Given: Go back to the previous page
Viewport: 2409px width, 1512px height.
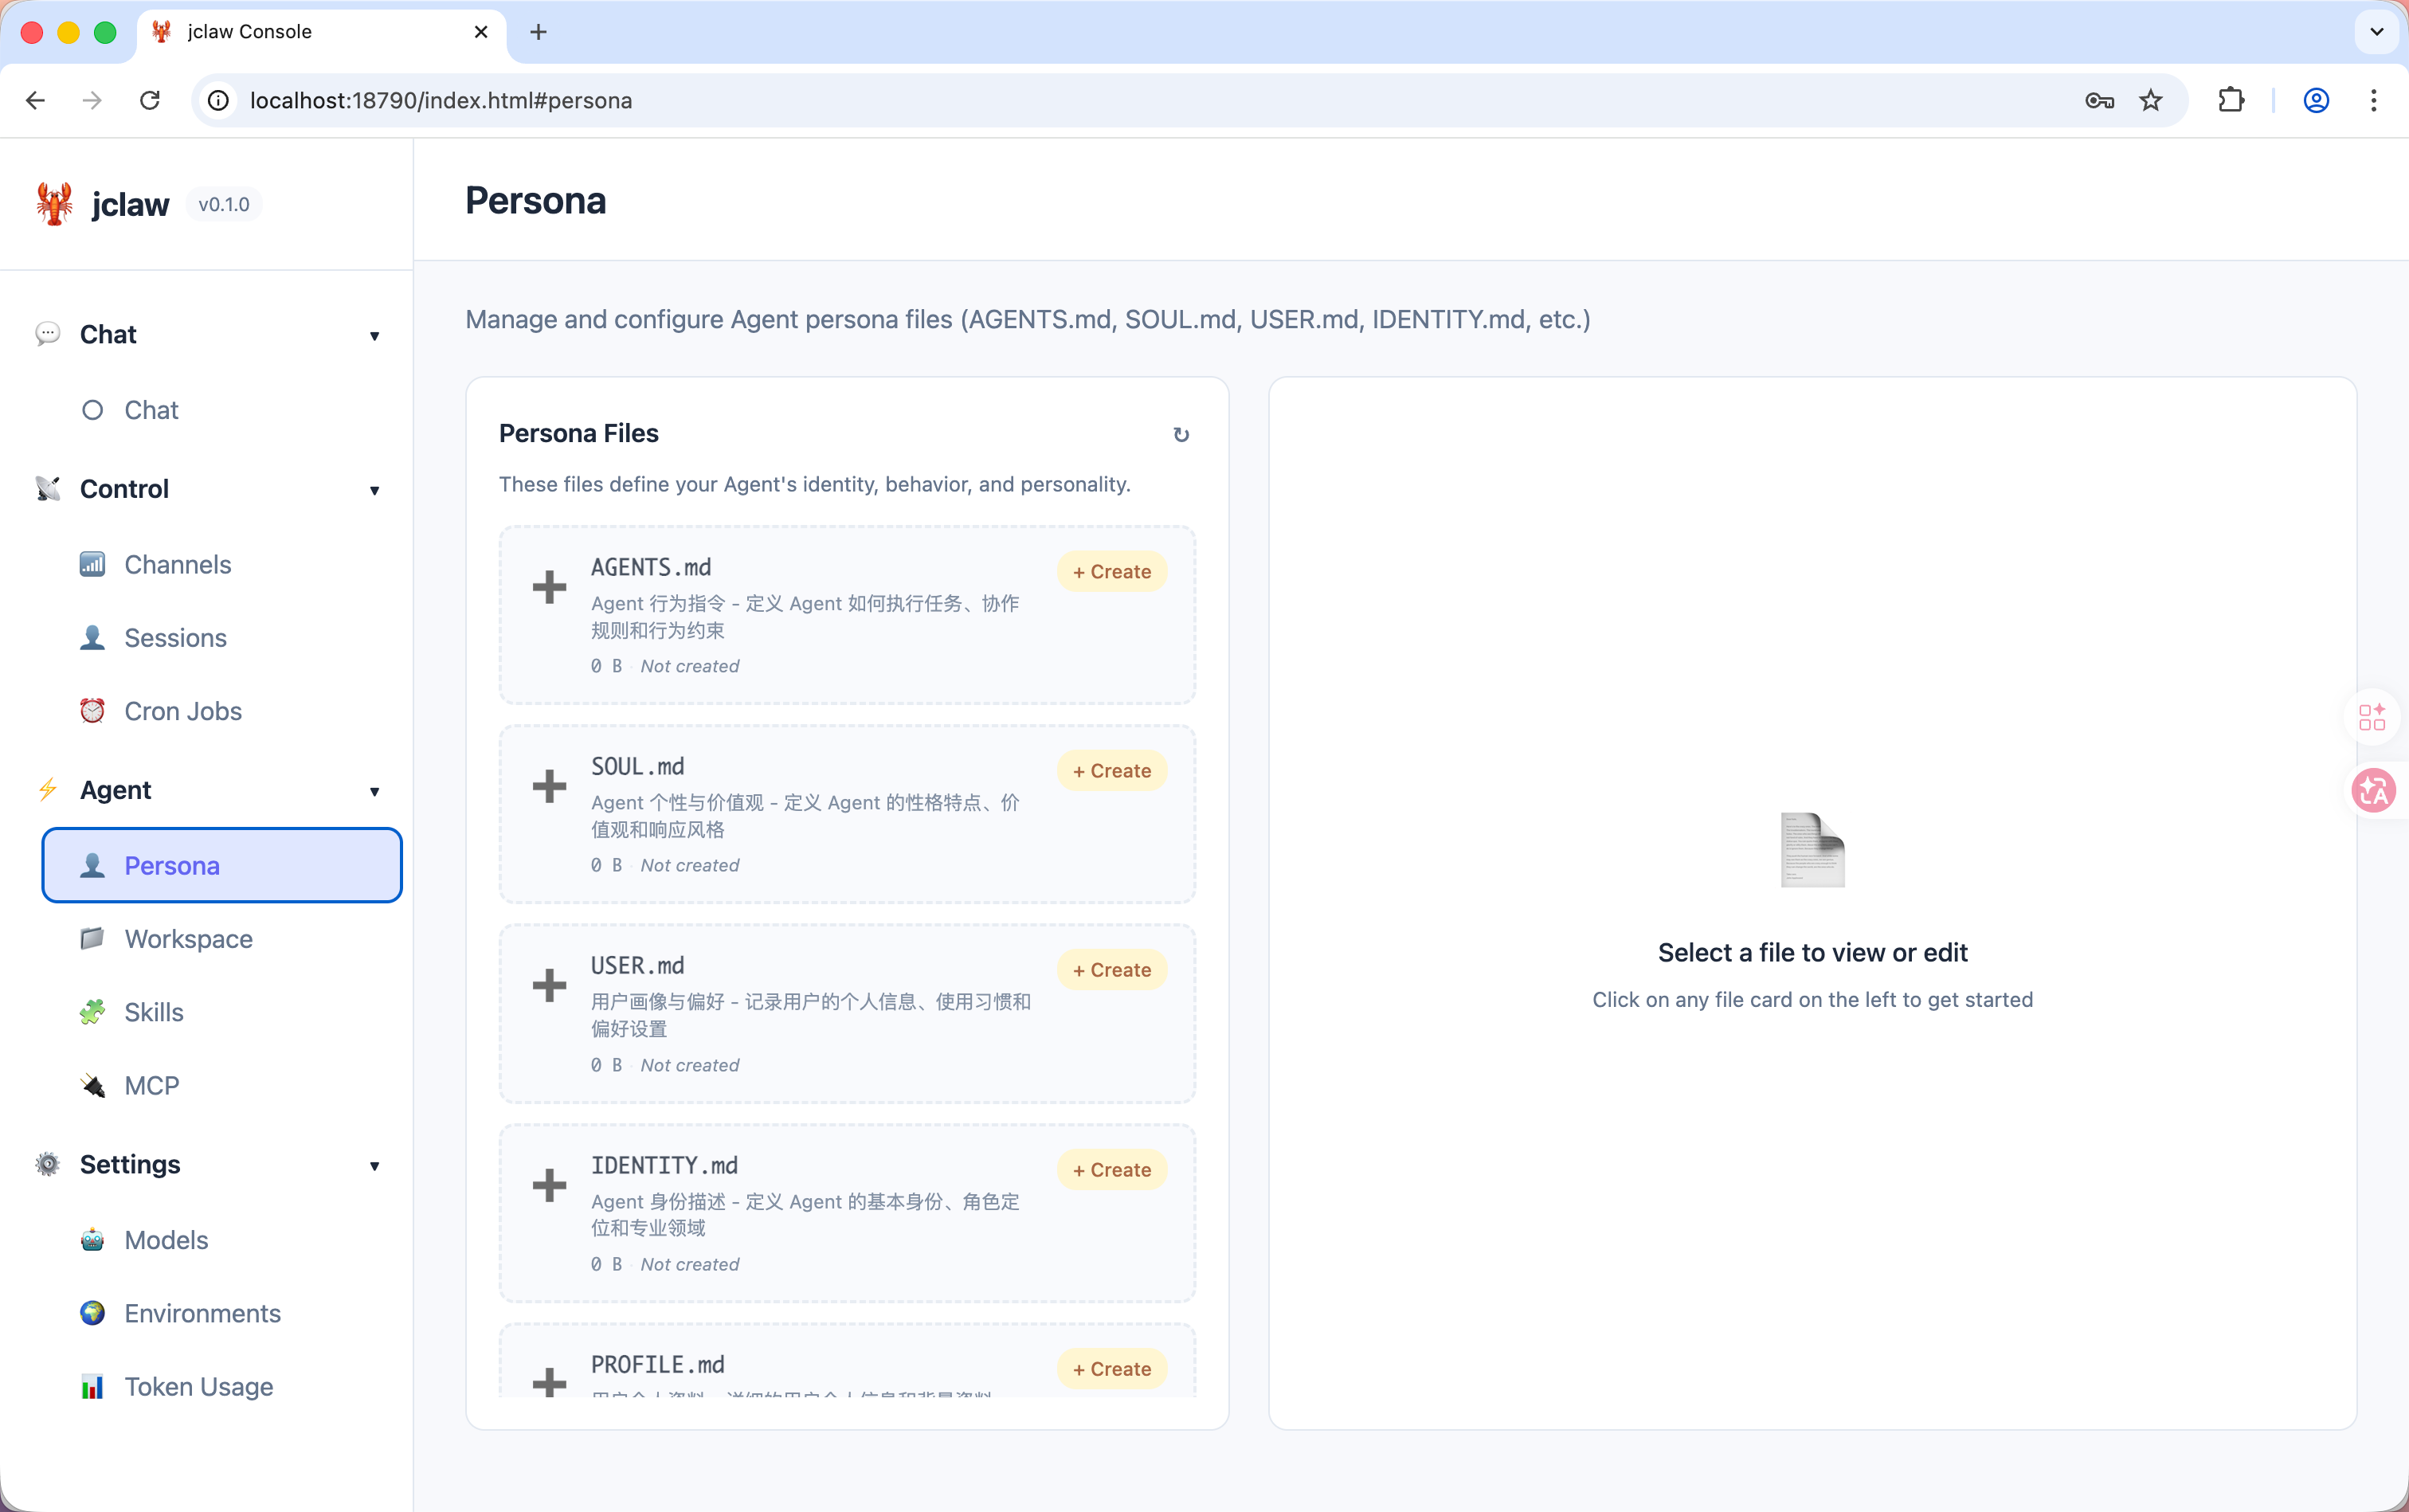Looking at the screenshot, I should point(36,100).
